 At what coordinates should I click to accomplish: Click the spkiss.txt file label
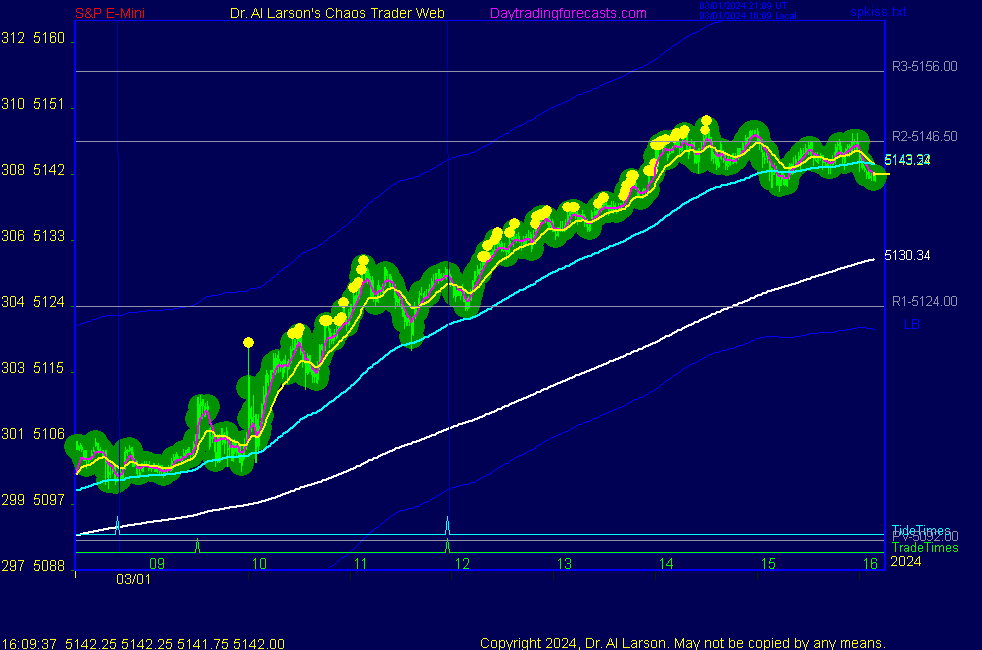[878, 12]
